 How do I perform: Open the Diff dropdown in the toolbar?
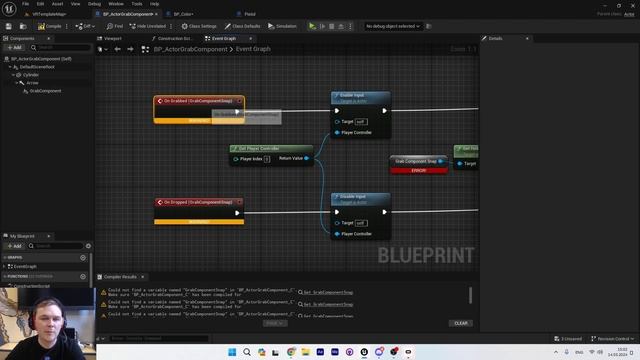pos(85,26)
